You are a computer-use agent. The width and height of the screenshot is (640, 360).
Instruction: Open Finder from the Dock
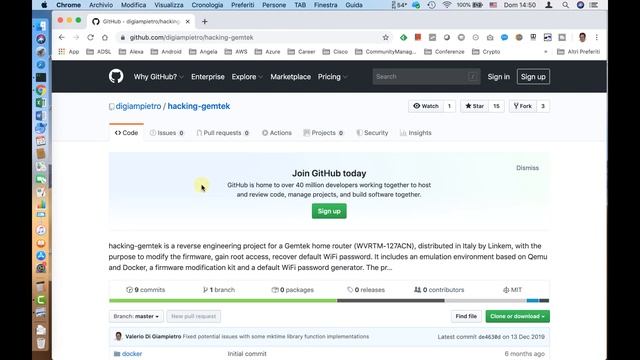tap(41, 26)
